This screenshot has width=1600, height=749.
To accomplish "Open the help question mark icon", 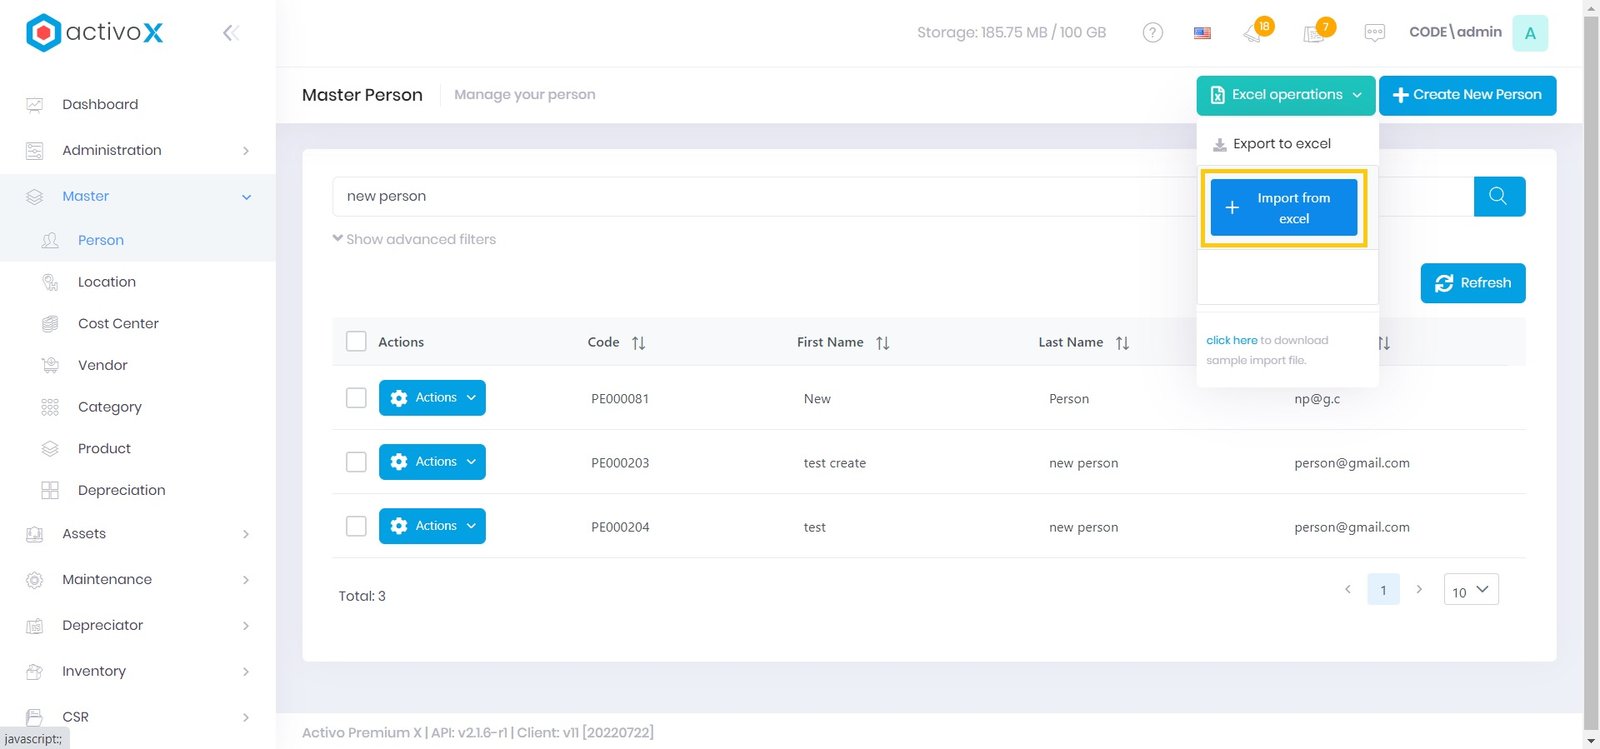I will coord(1152,33).
